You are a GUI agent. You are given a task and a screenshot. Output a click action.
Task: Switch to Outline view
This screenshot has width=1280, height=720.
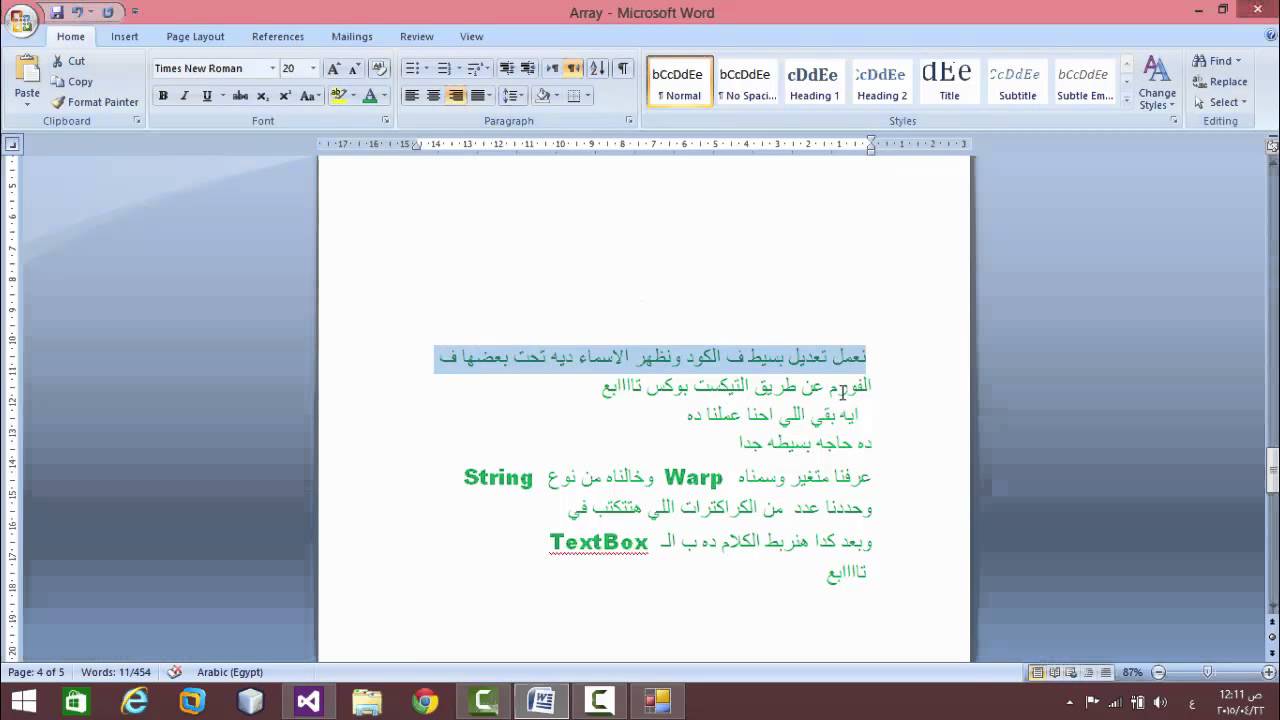coord(1087,673)
